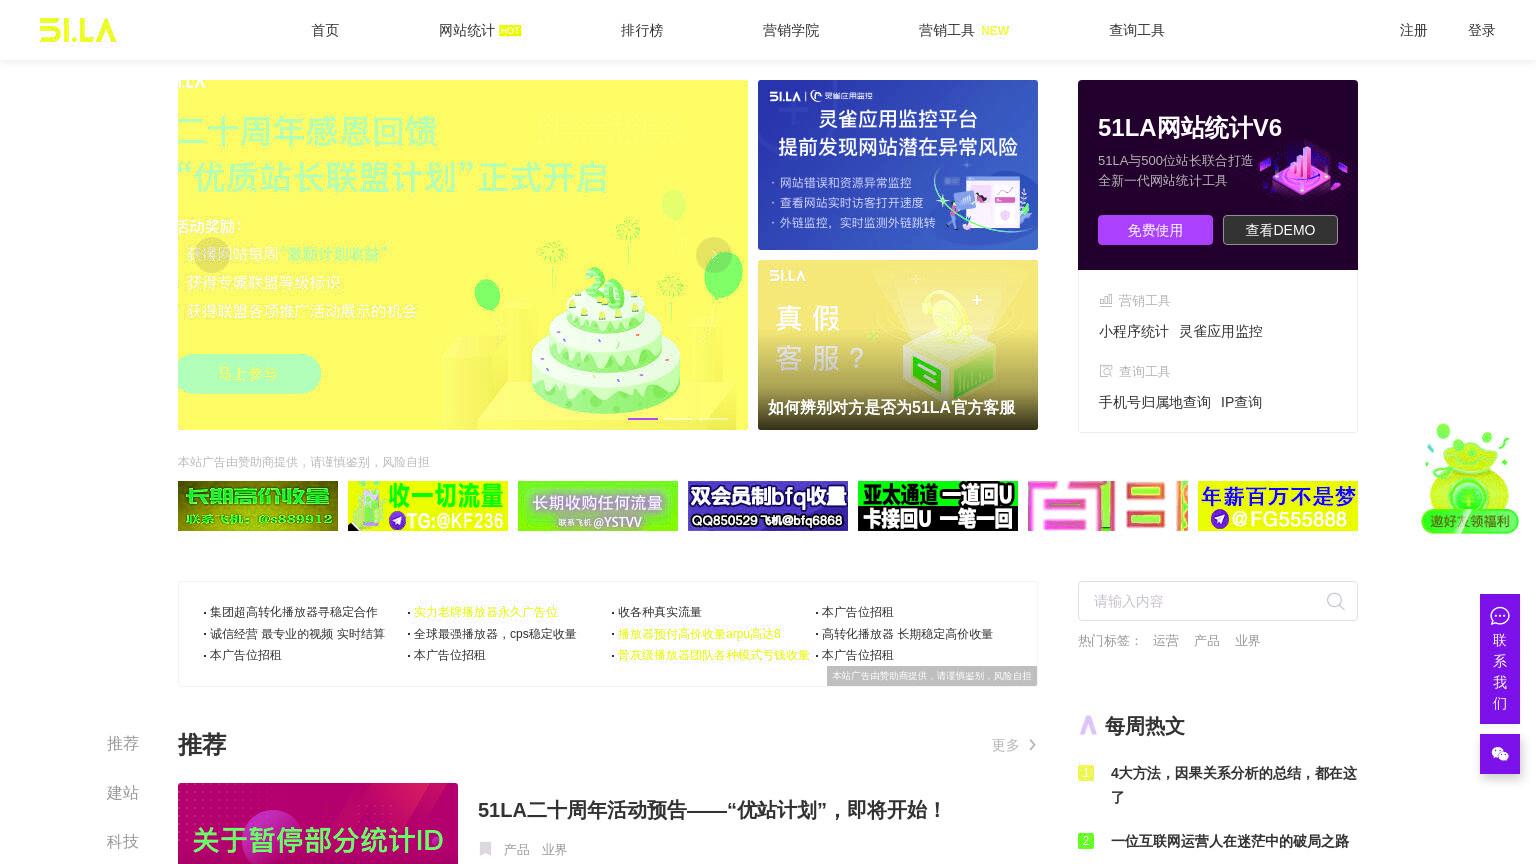
Task: Click the 二十周年感恩回馈 main banner
Action: click(x=463, y=255)
